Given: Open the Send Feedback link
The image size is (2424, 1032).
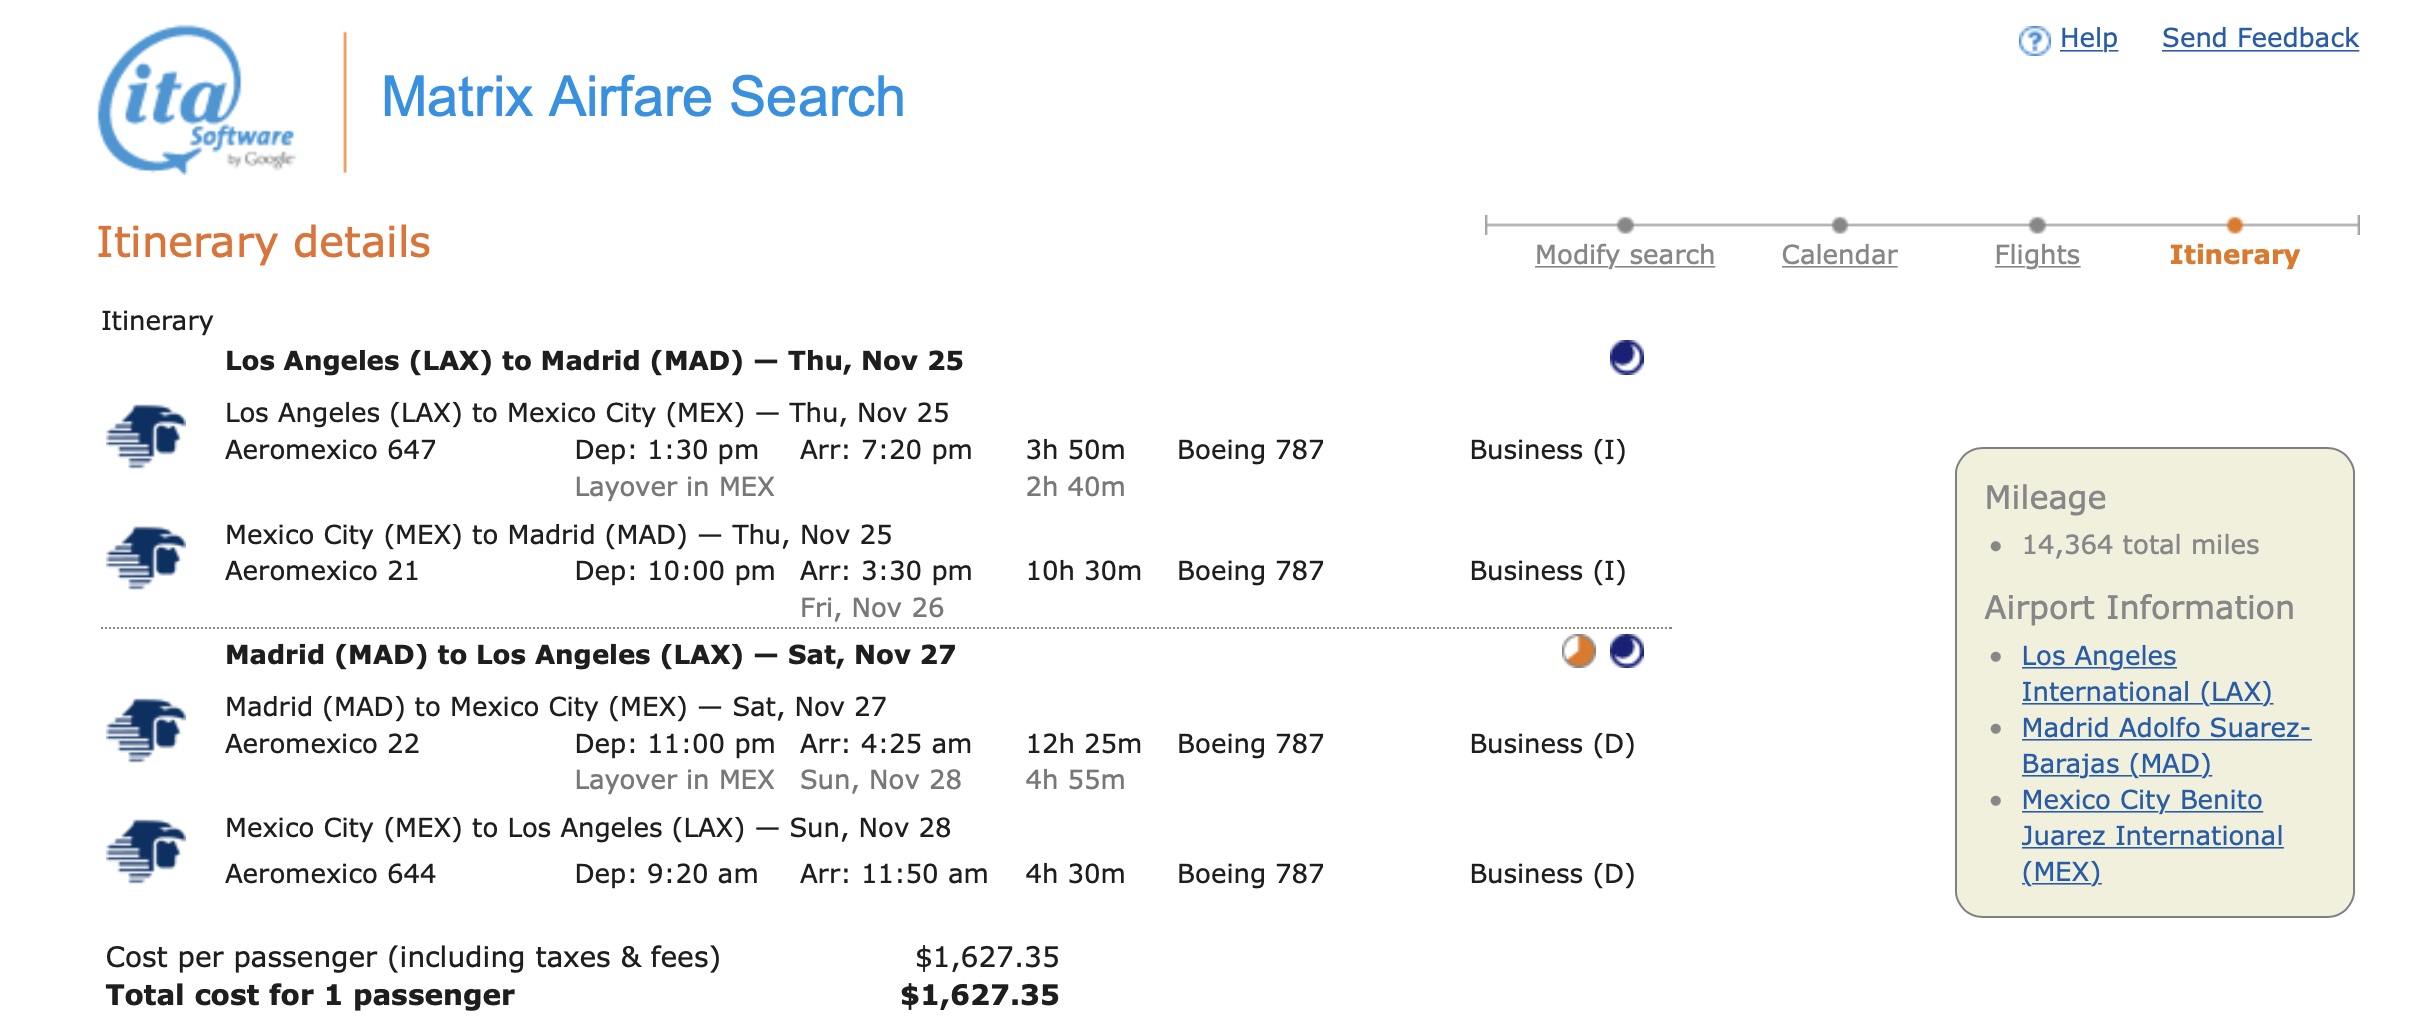Looking at the screenshot, I should [x=2259, y=38].
